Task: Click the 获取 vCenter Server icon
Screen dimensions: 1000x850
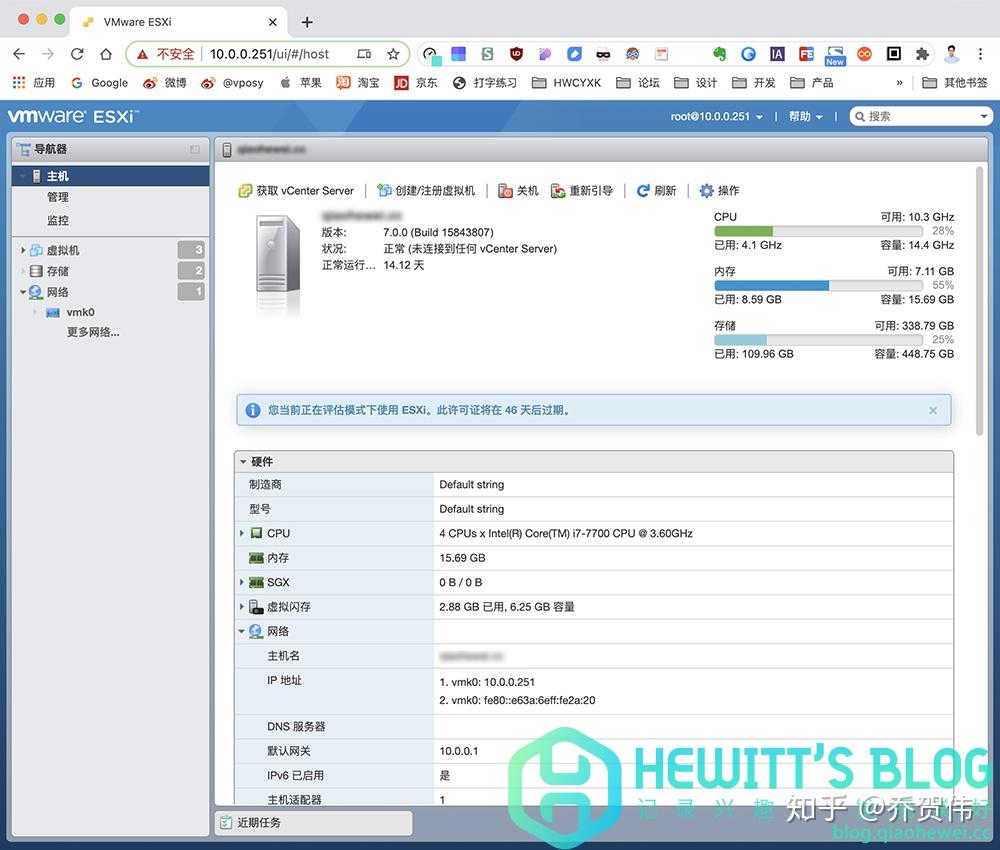Action: coord(244,191)
